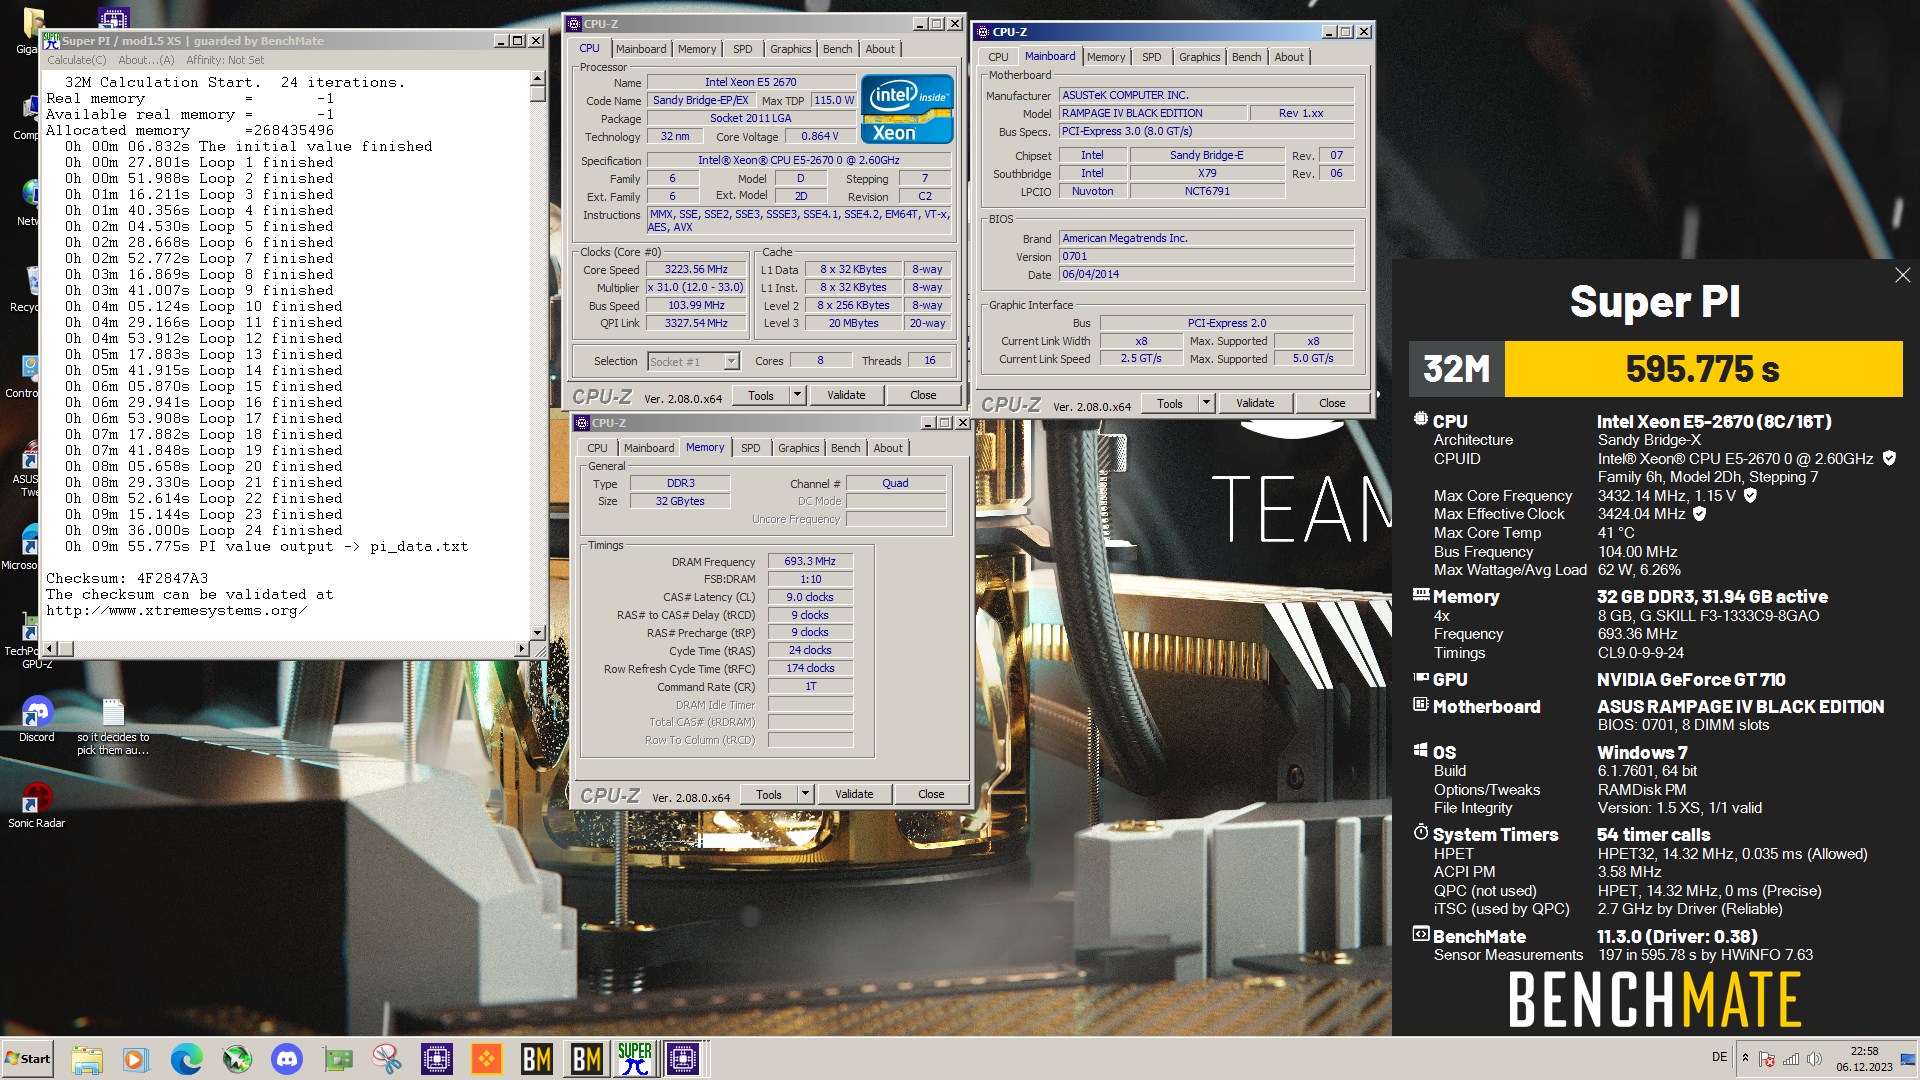This screenshot has height=1080, width=1920.
Task: Open the Snipping Tool taskbar icon
Action: [x=387, y=1059]
